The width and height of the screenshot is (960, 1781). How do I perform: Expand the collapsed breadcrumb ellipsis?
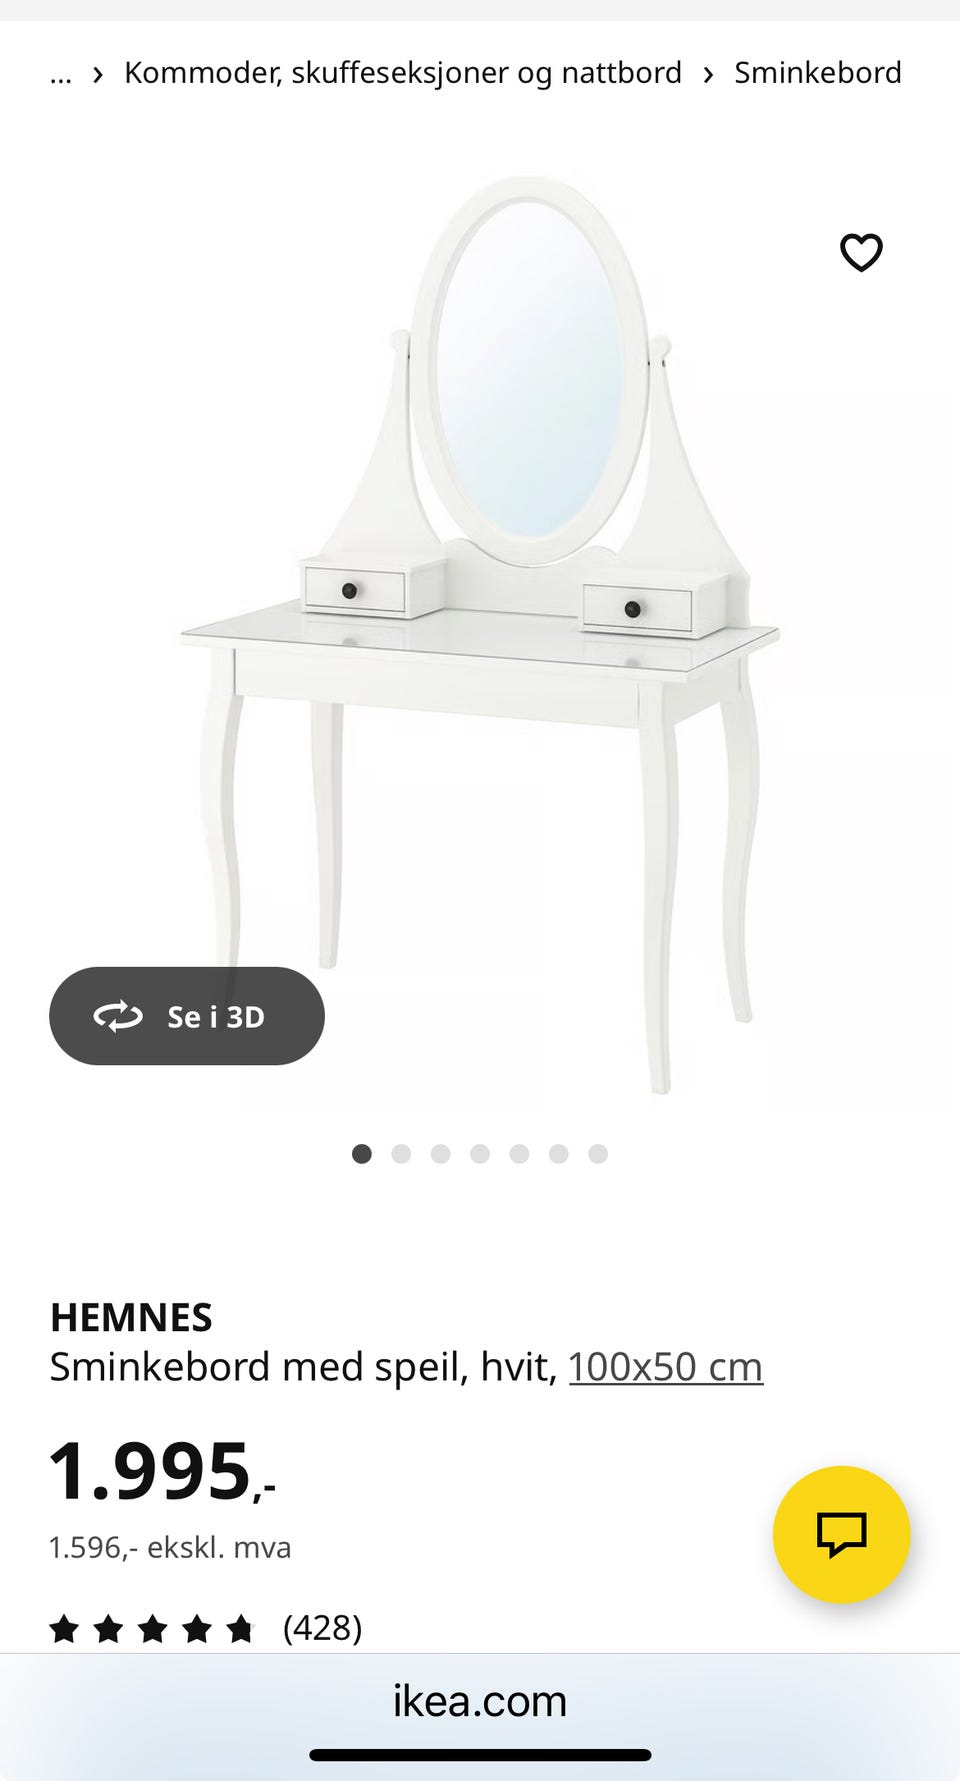[61, 73]
